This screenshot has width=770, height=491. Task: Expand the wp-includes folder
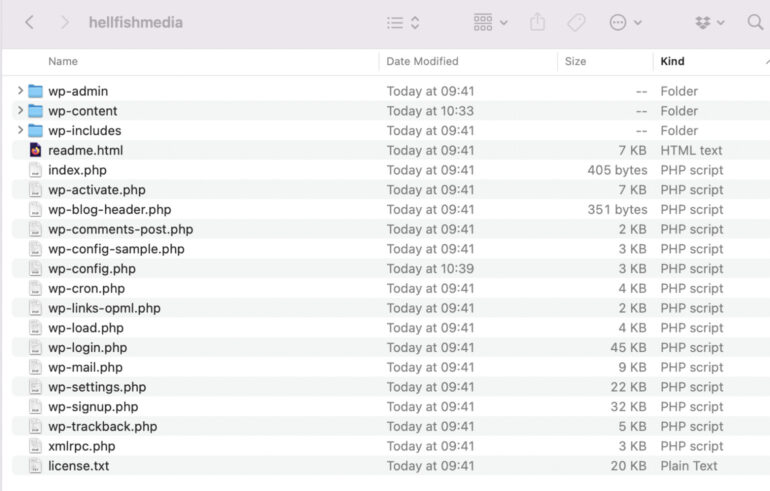click(x=20, y=131)
